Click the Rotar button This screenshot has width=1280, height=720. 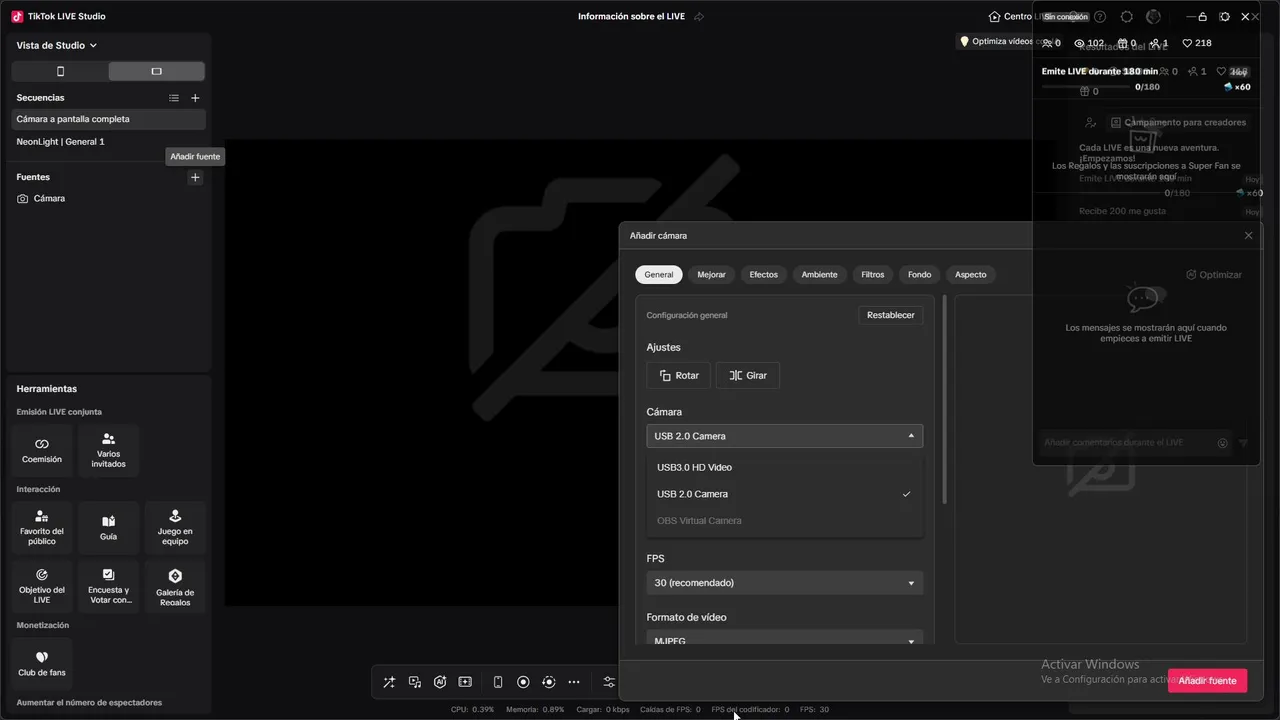point(679,375)
